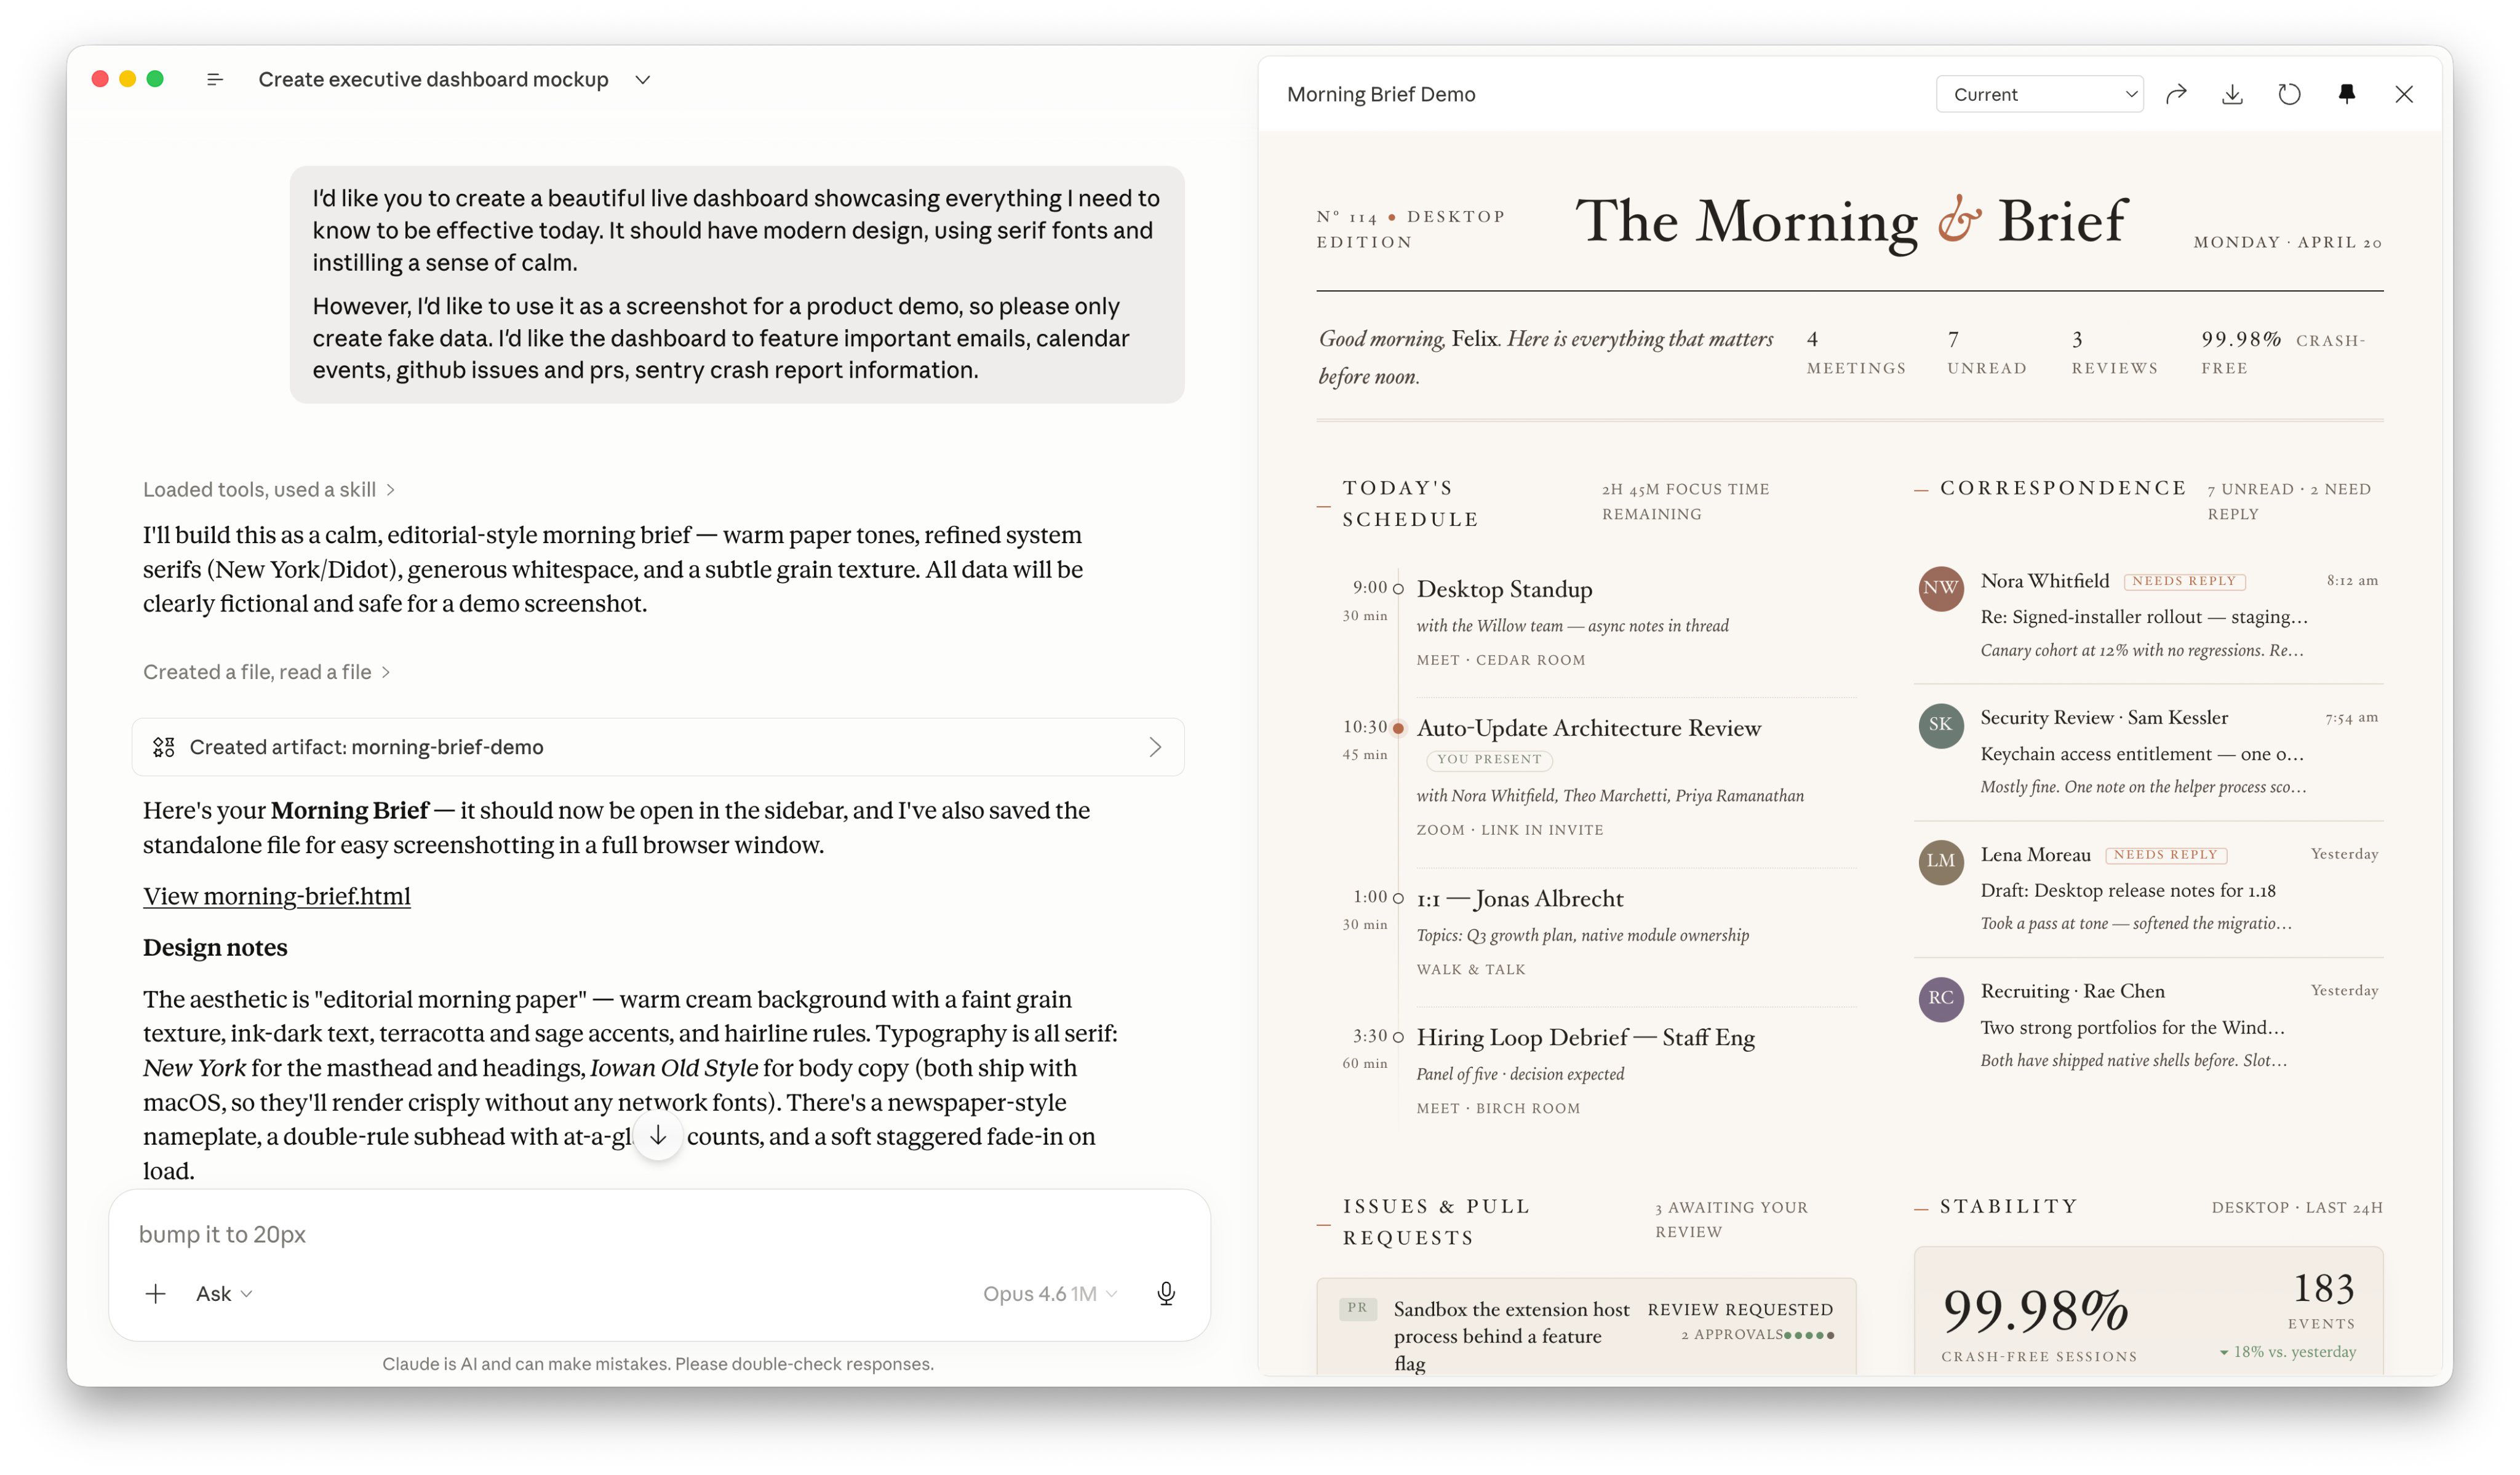
Task: Open the View morning-brief.html link
Action: [x=276, y=896]
